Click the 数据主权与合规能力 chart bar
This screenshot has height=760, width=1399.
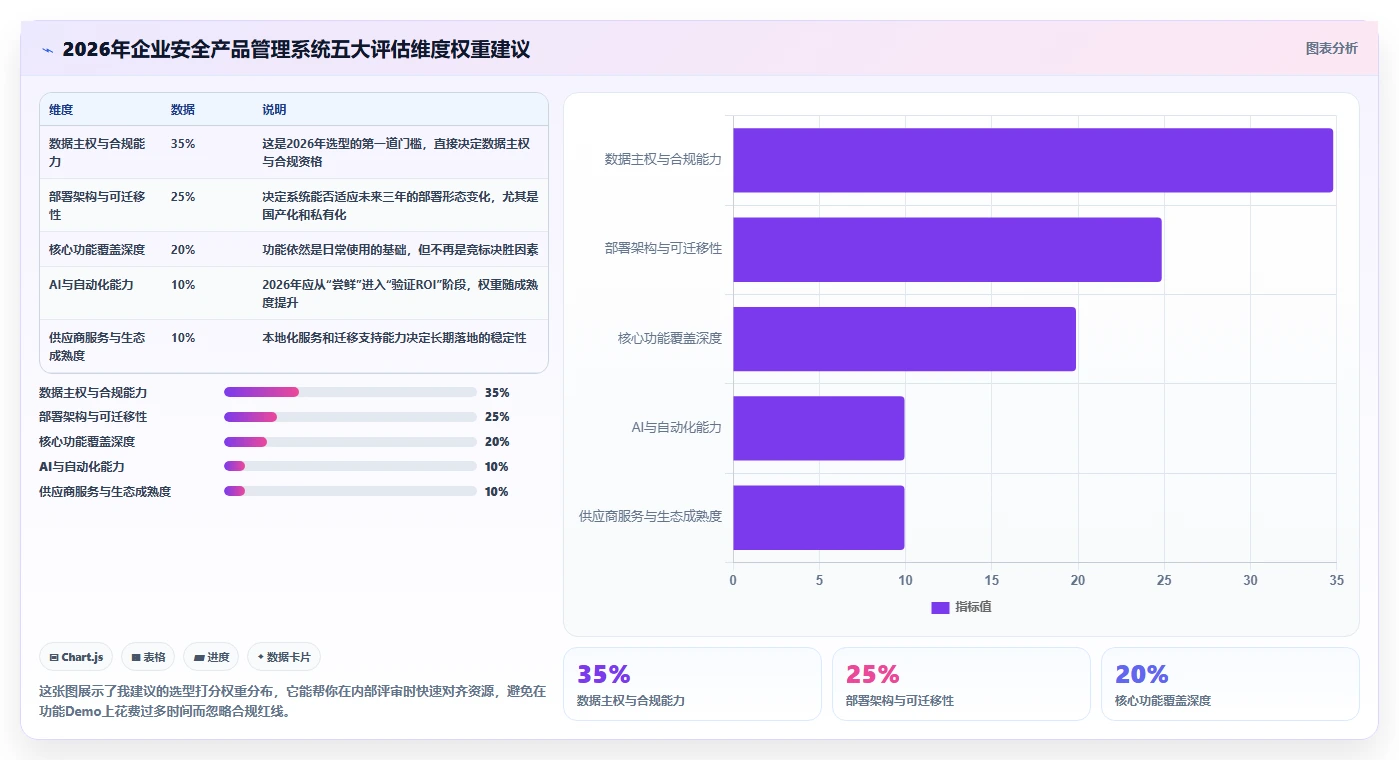(x=1033, y=160)
